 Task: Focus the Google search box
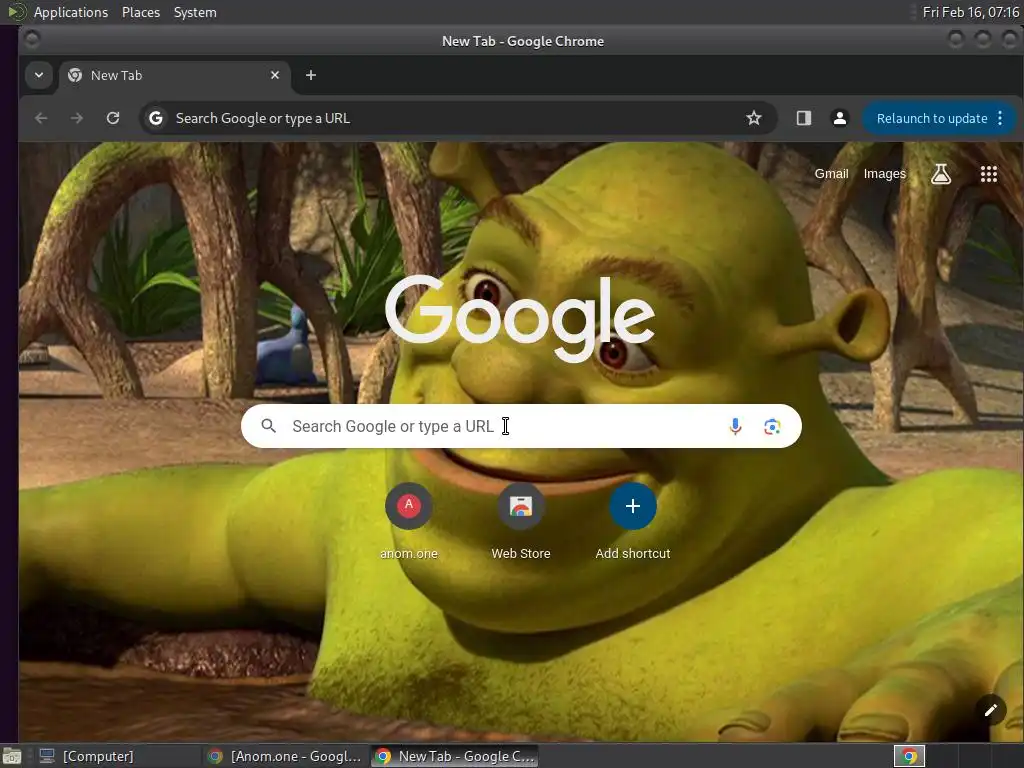(521, 426)
